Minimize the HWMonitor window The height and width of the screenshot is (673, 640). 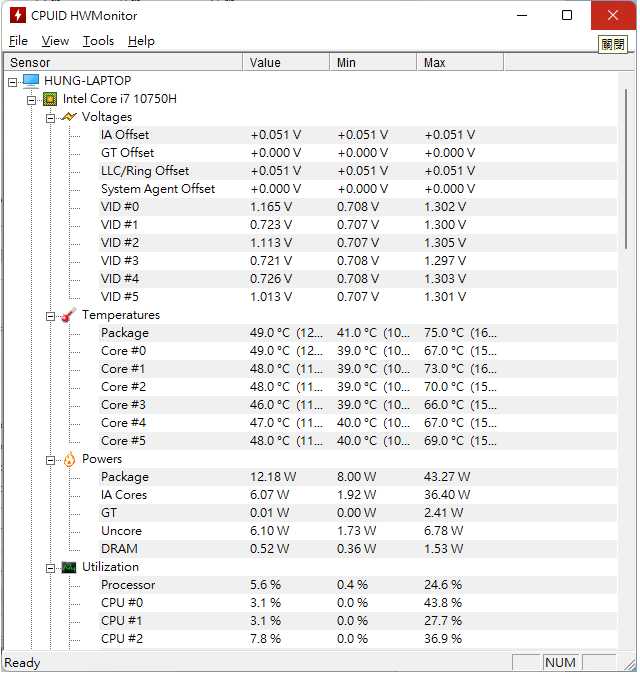coord(522,15)
